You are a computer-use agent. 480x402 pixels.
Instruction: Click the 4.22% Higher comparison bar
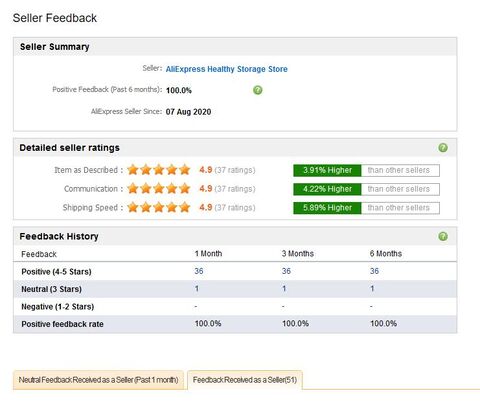click(x=366, y=189)
